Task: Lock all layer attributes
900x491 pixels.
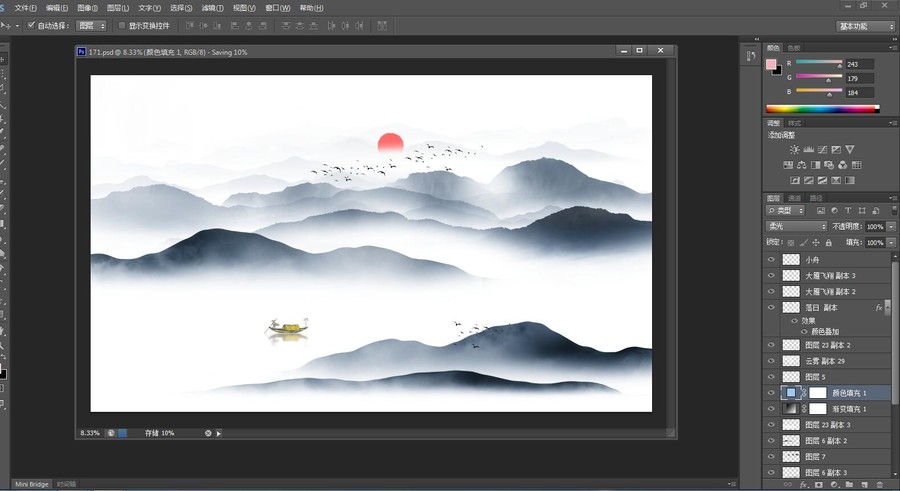Action: [828, 243]
